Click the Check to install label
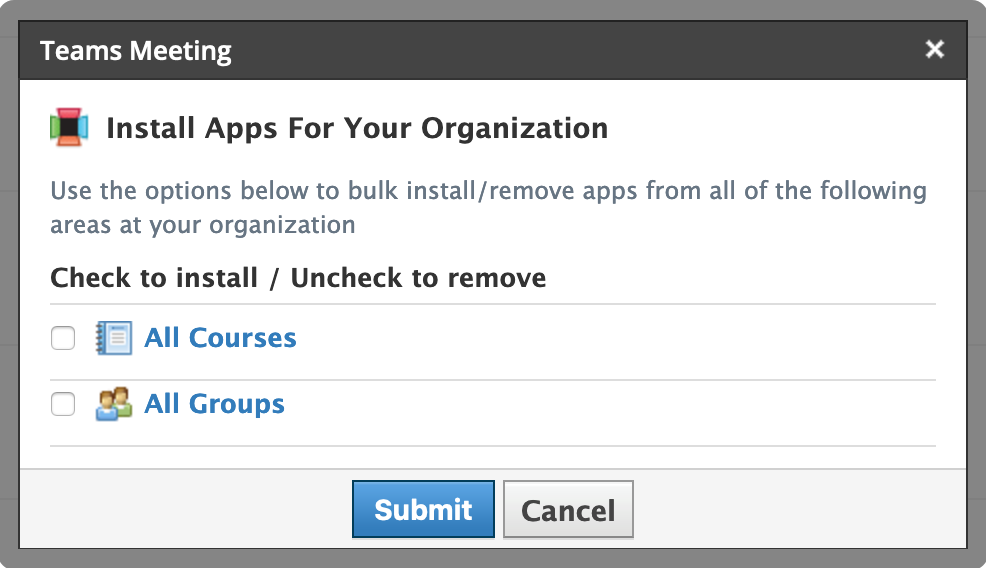The image size is (986, 568). click(x=154, y=277)
